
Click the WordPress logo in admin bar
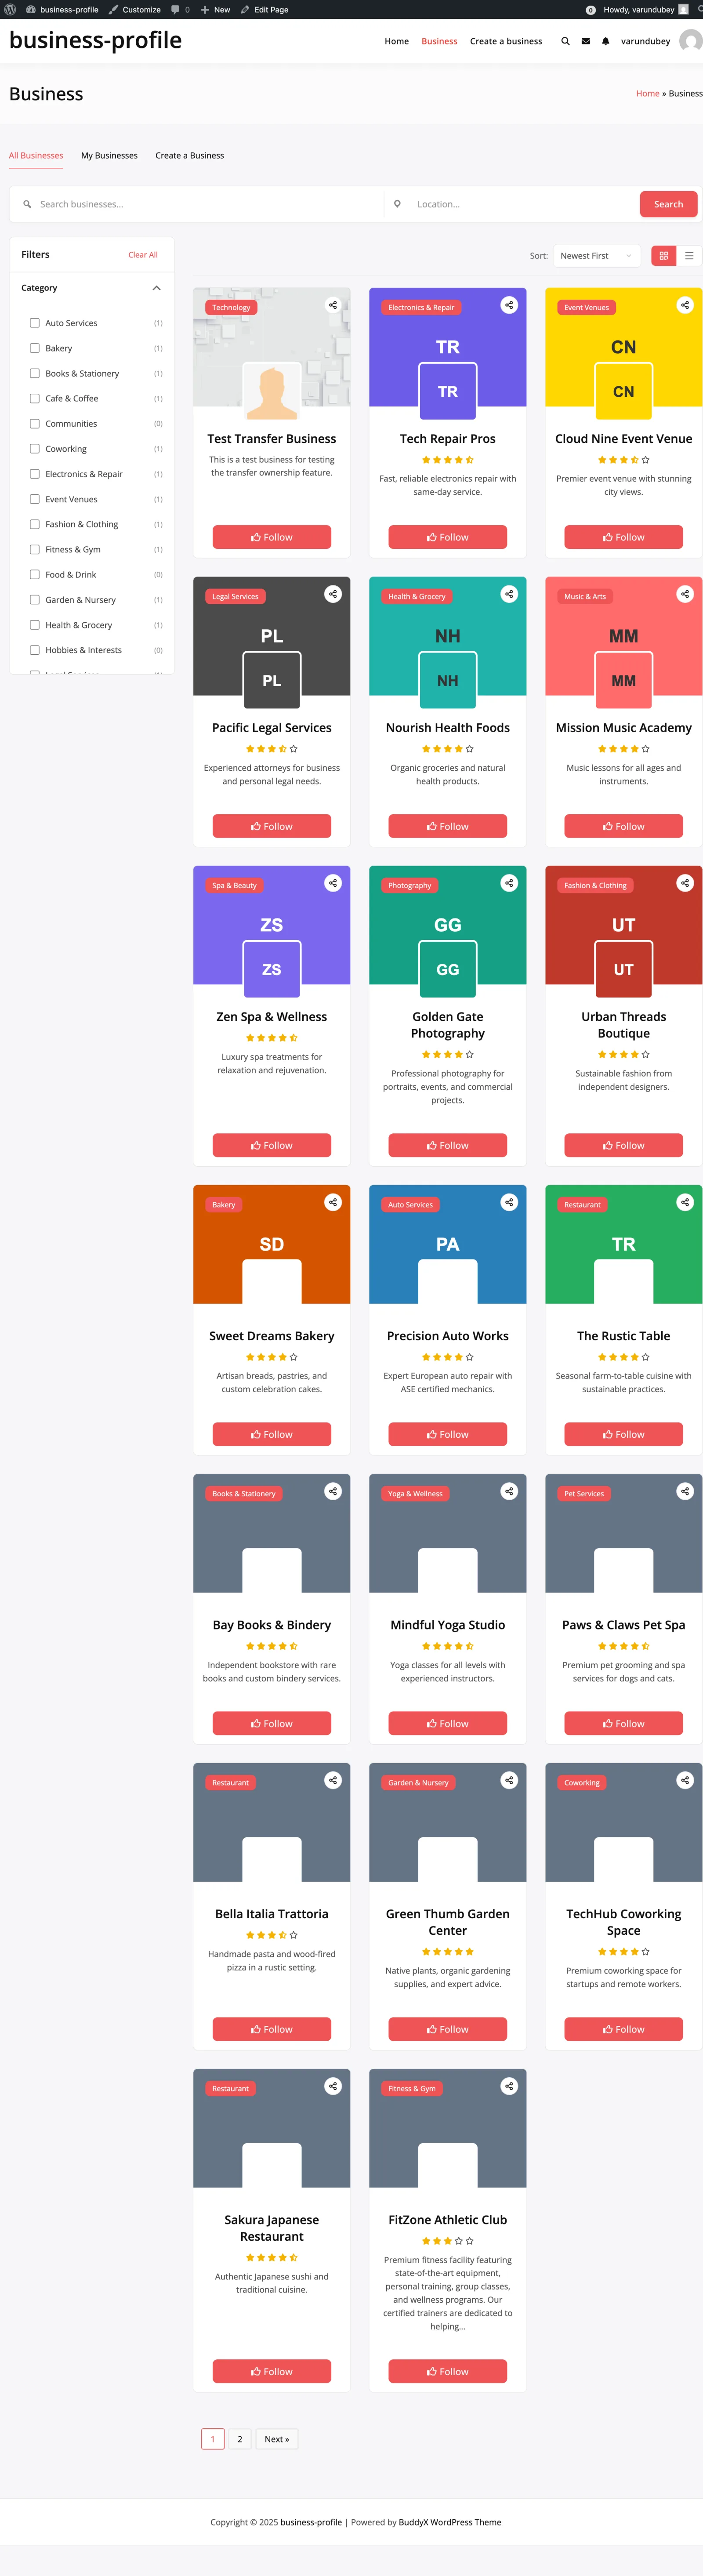10,9
